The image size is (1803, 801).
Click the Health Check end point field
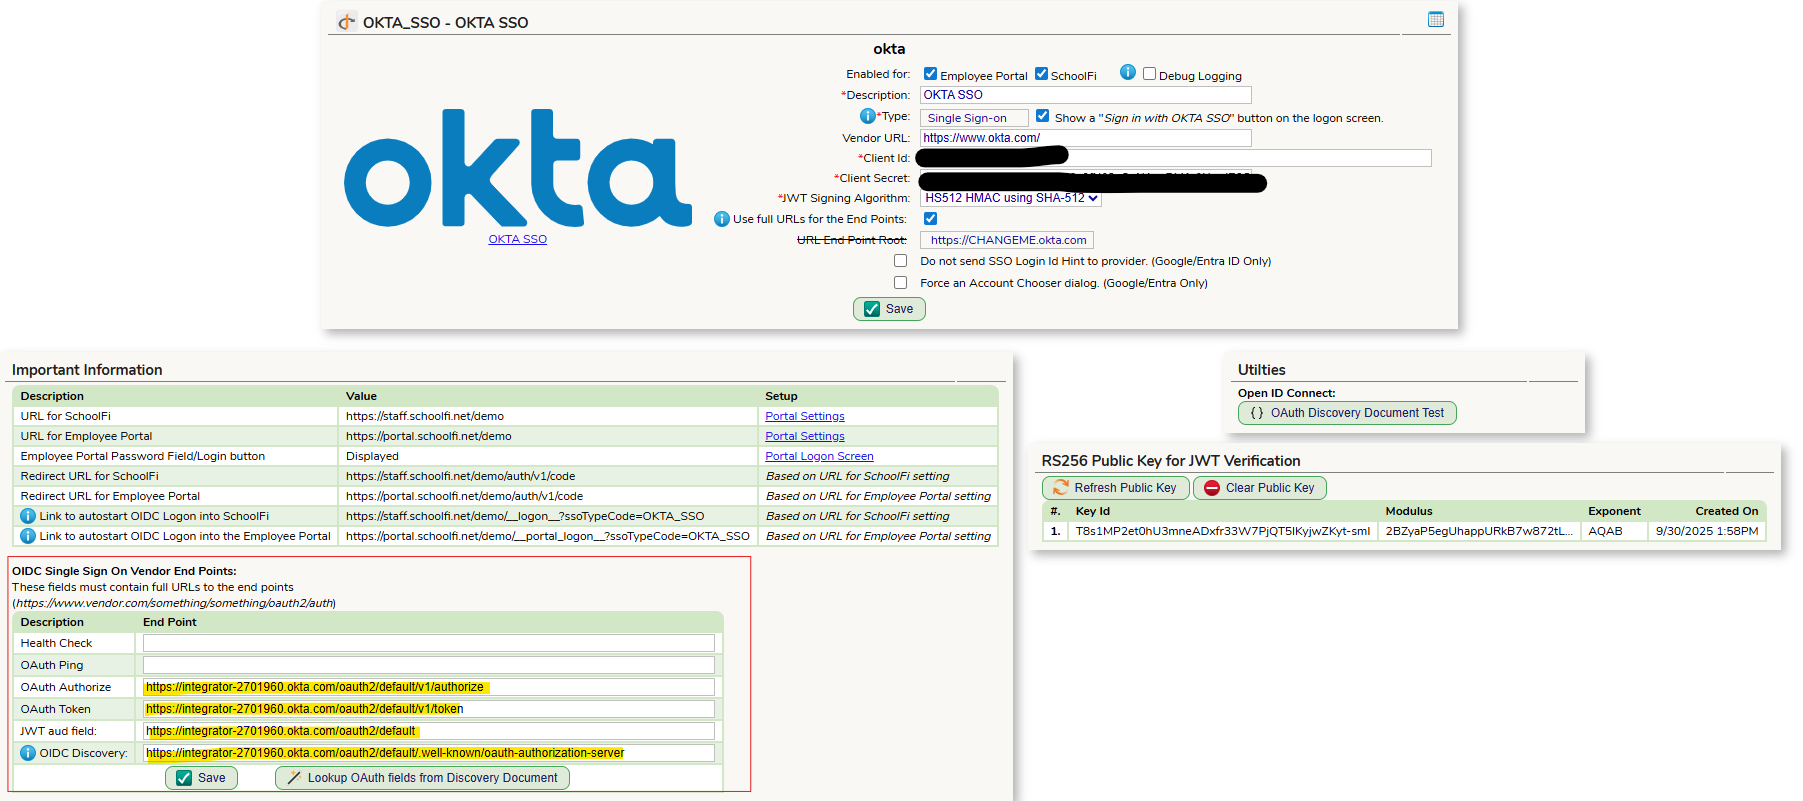429,643
